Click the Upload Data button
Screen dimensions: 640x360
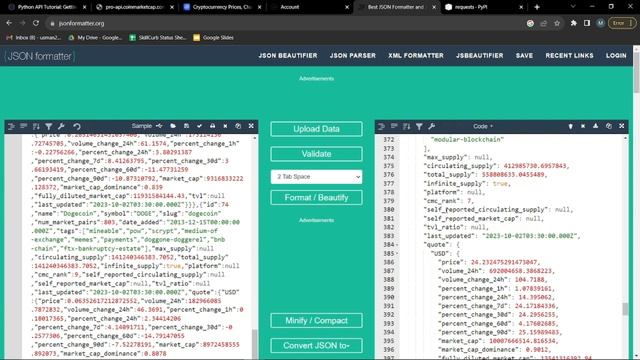(316, 129)
